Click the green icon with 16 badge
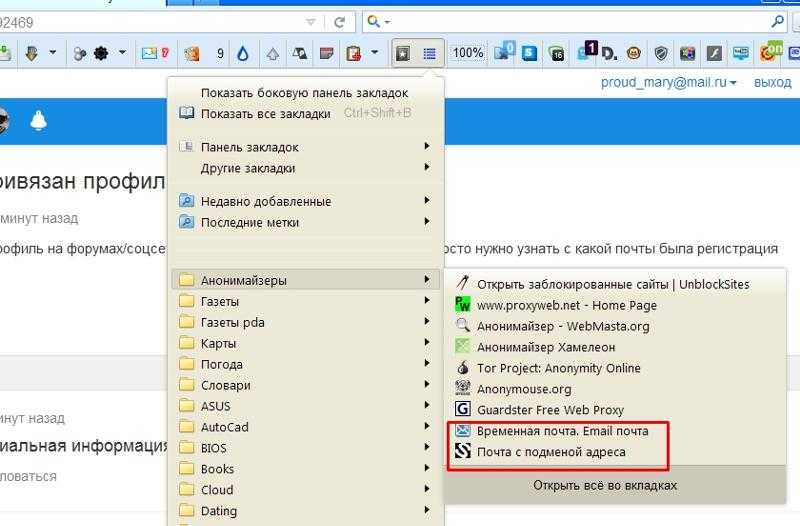This screenshot has height=526, width=800. coord(556,54)
